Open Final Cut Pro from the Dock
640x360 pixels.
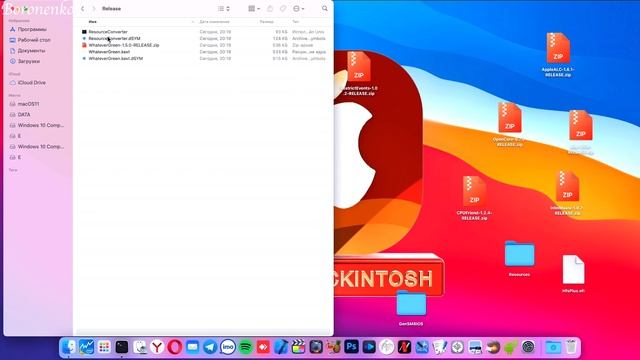point(298,347)
